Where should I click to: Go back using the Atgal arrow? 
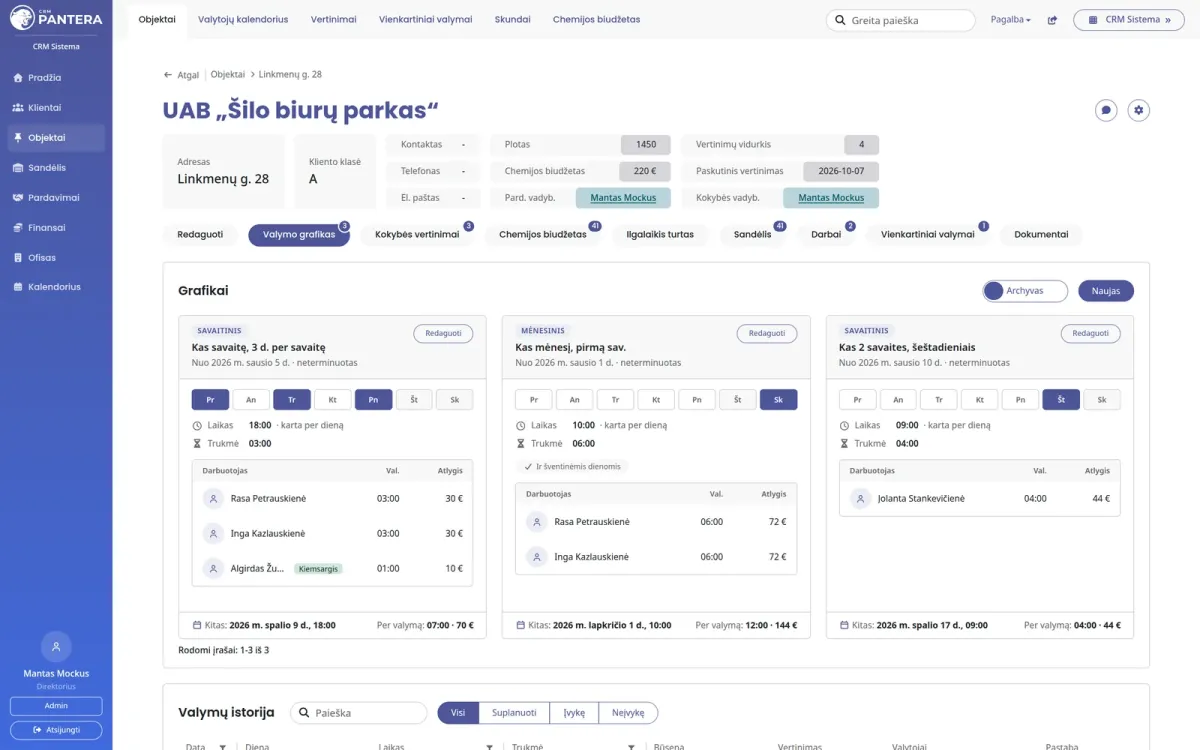coord(181,75)
